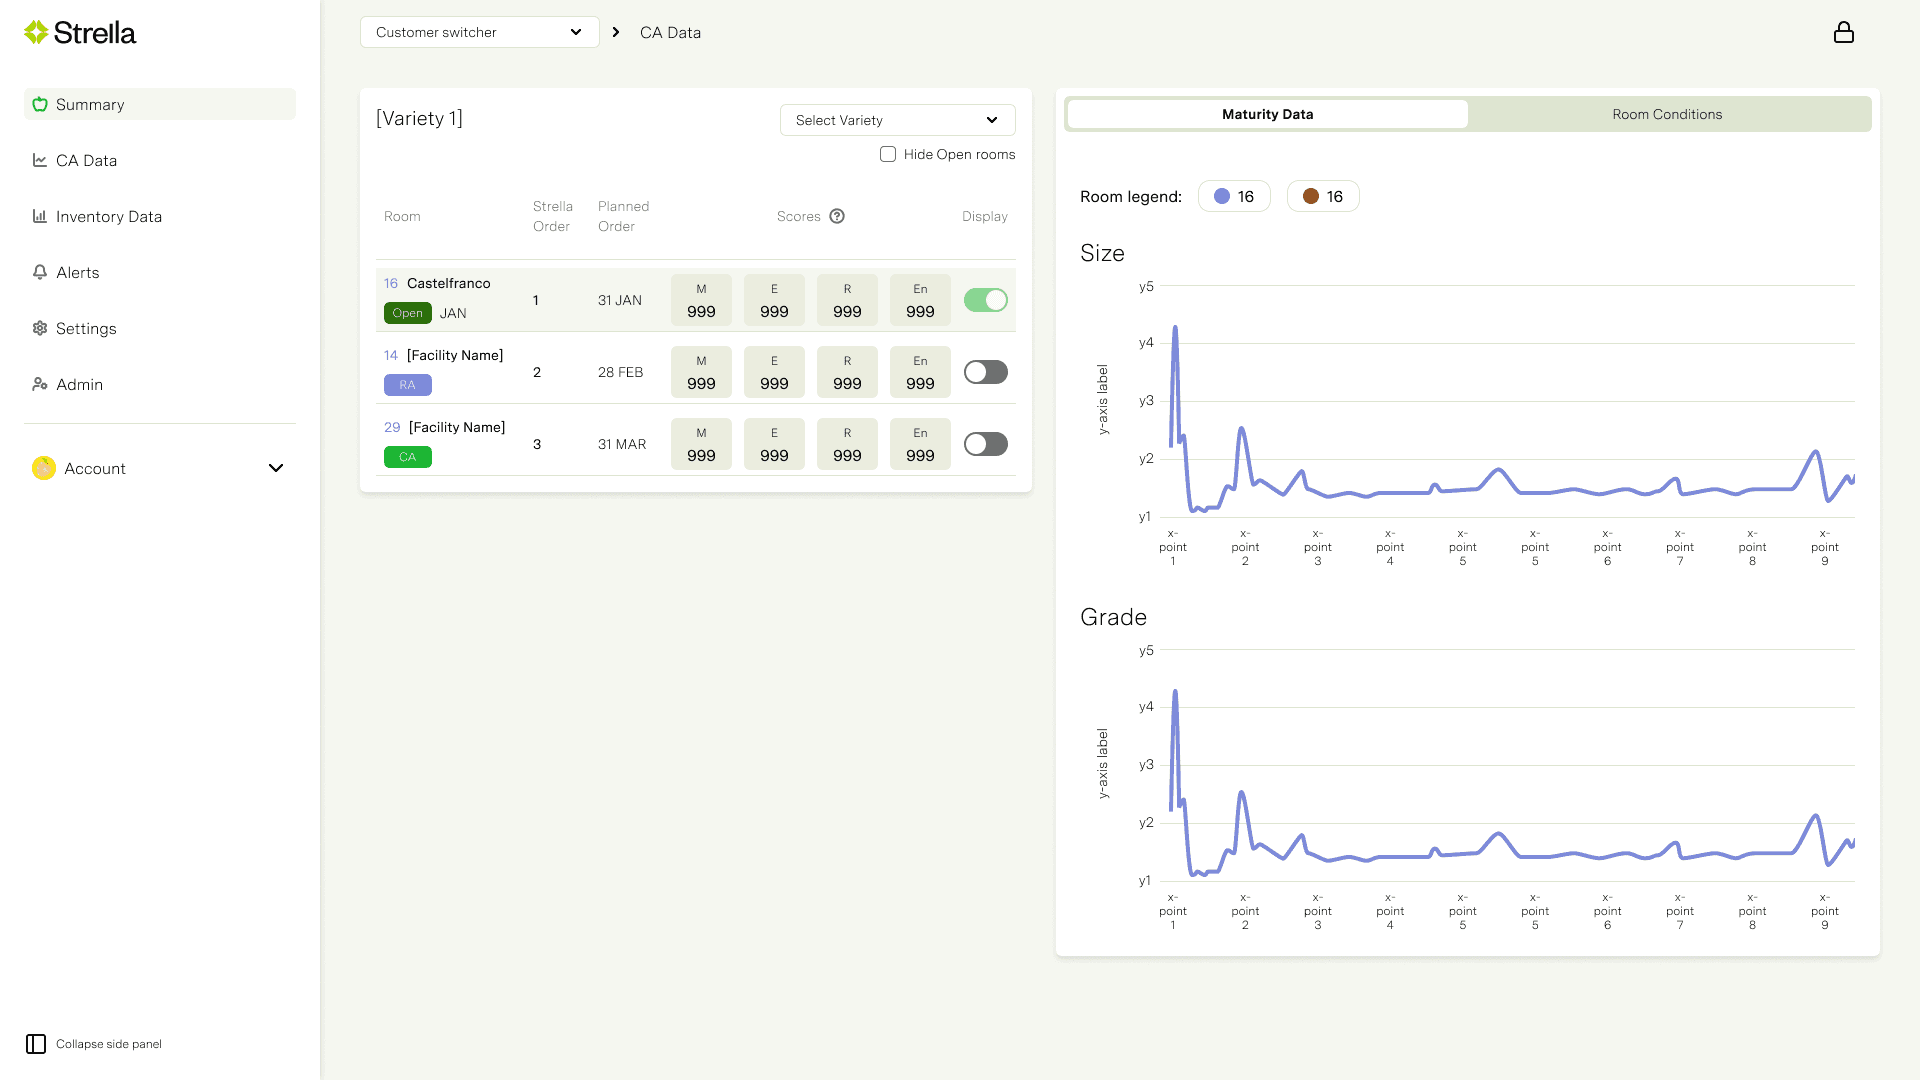This screenshot has width=1920, height=1080.
Task: Open CA Data in the sidebar
Action: coord(86,160)
